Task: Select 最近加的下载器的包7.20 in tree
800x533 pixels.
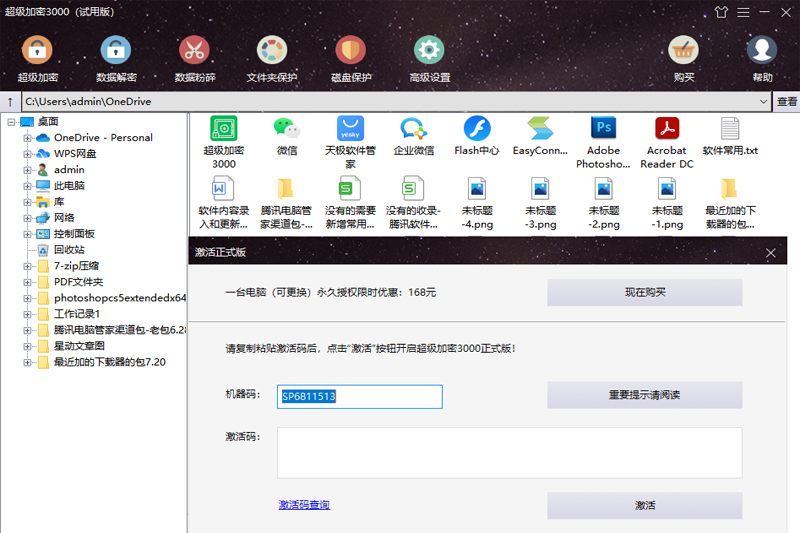Action: 110,362
